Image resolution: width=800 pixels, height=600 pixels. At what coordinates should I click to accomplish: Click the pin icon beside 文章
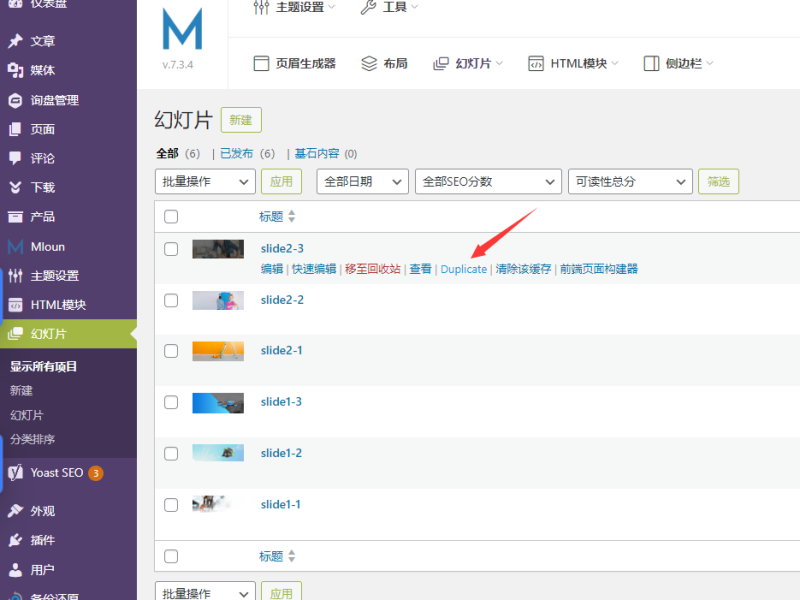15,41
